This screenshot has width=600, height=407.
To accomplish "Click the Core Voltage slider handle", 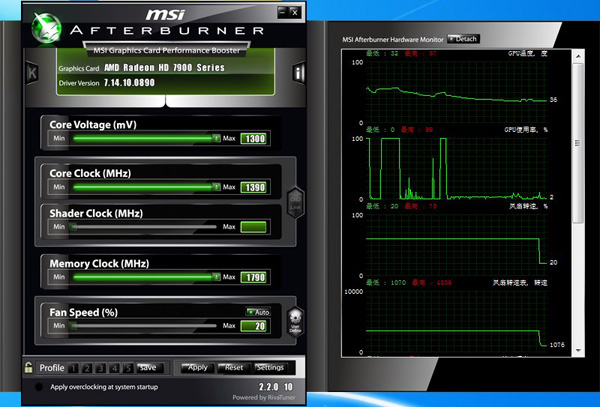I will click(x=217, y=138).
